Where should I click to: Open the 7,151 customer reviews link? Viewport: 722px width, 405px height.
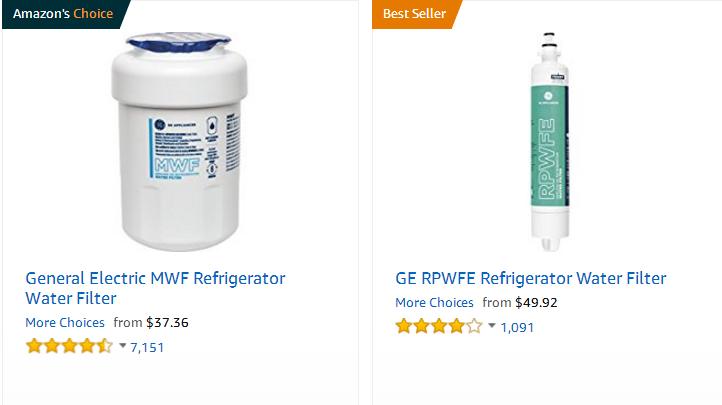coord(147,347)
